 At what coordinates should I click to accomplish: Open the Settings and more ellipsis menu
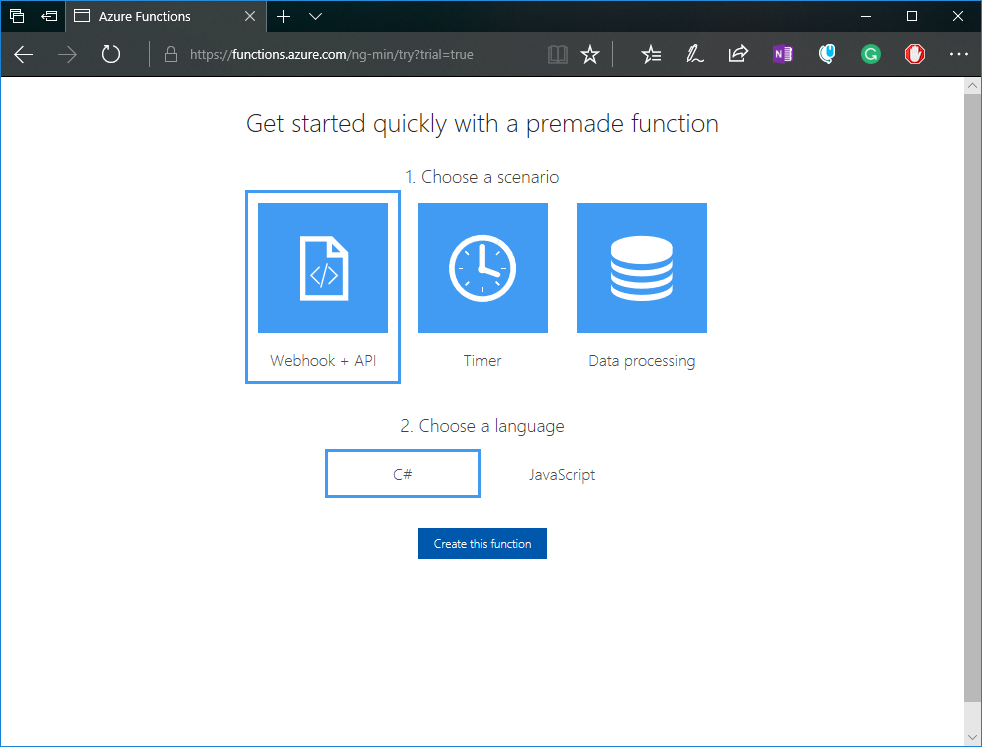click(958, 55)
